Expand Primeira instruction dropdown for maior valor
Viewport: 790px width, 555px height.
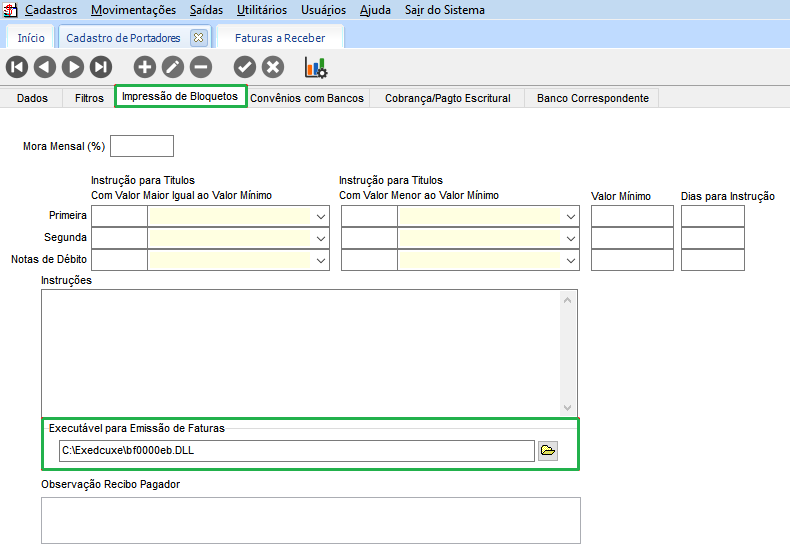(321, 216)
